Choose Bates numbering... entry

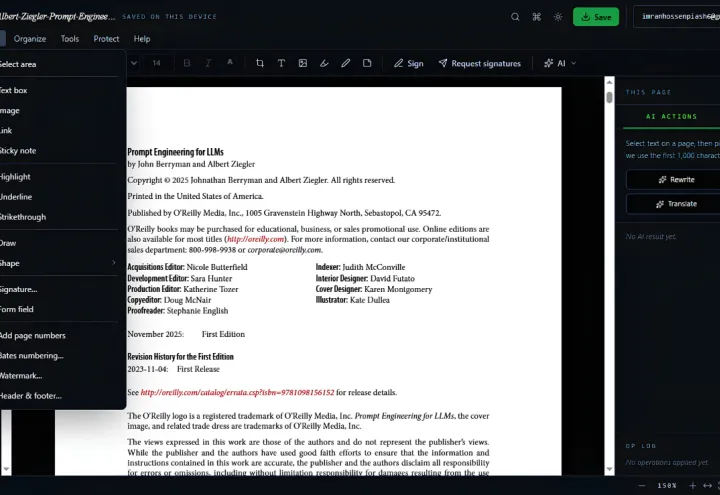coord(61,355)
